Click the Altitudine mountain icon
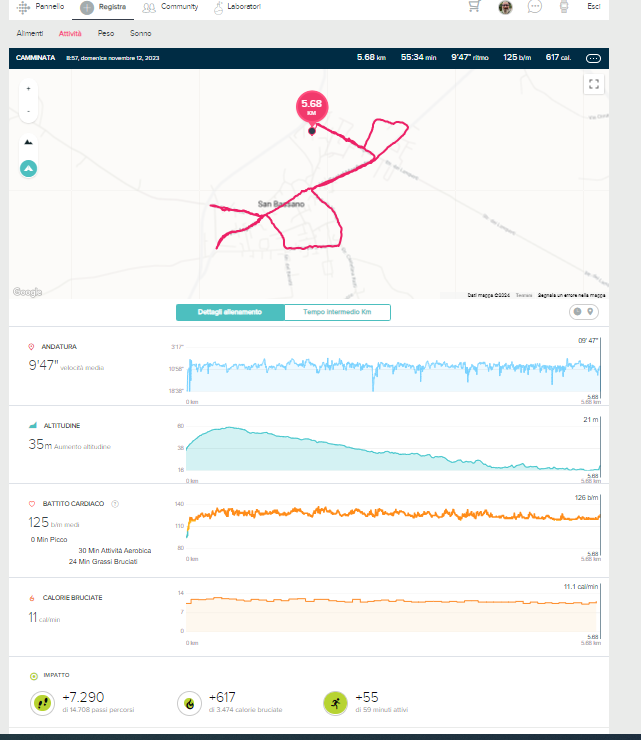The width and height of the screenshot is (641, 740). tap(33, 425)
